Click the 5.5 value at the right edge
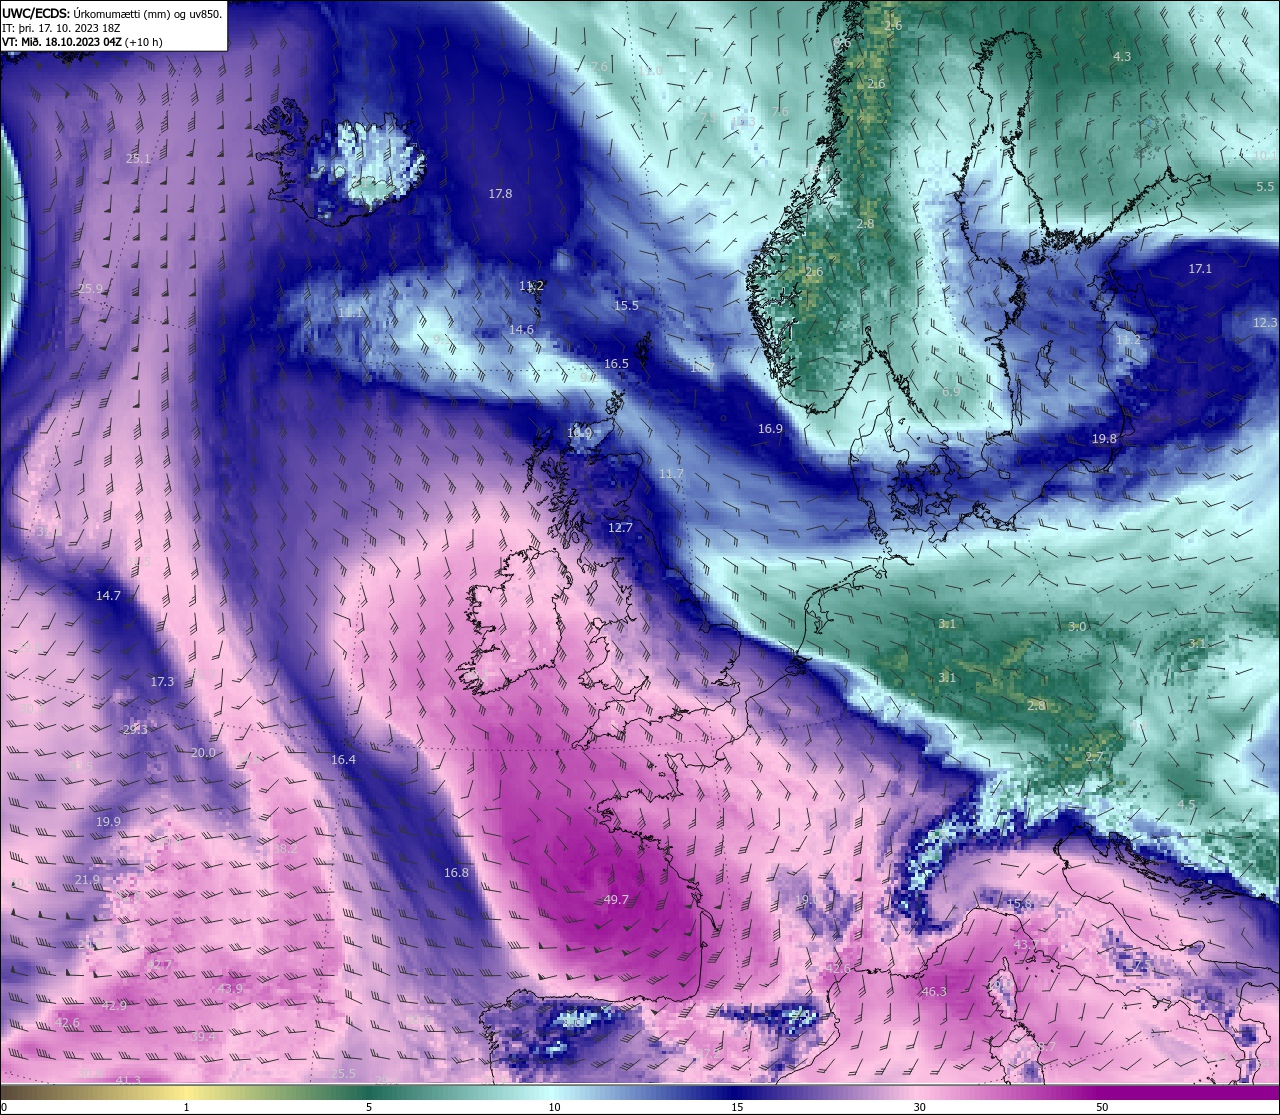The height and width of the screenshot is (1115, 1280). (1265, 187)
